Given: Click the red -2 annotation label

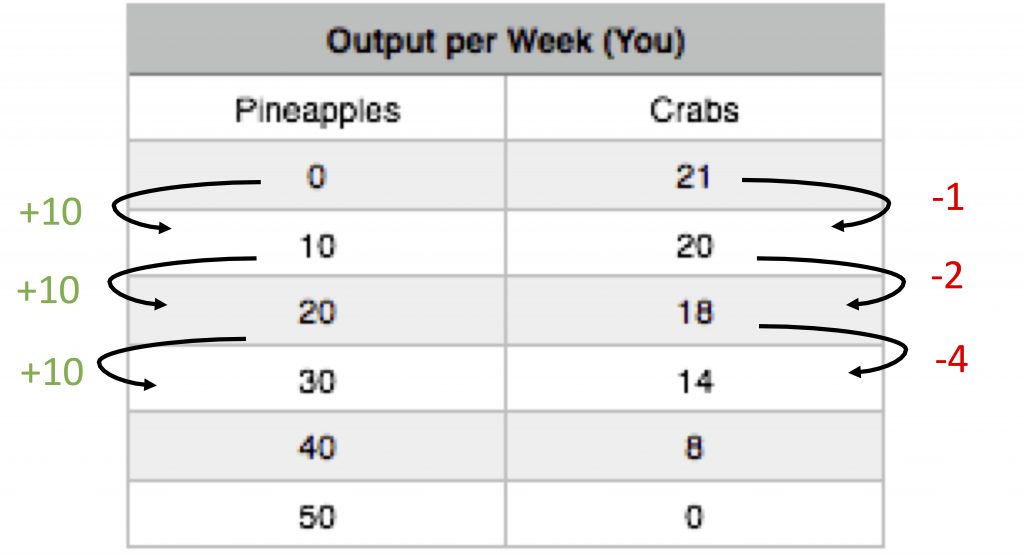Looking at the screenshot, I should coord(945,276).
